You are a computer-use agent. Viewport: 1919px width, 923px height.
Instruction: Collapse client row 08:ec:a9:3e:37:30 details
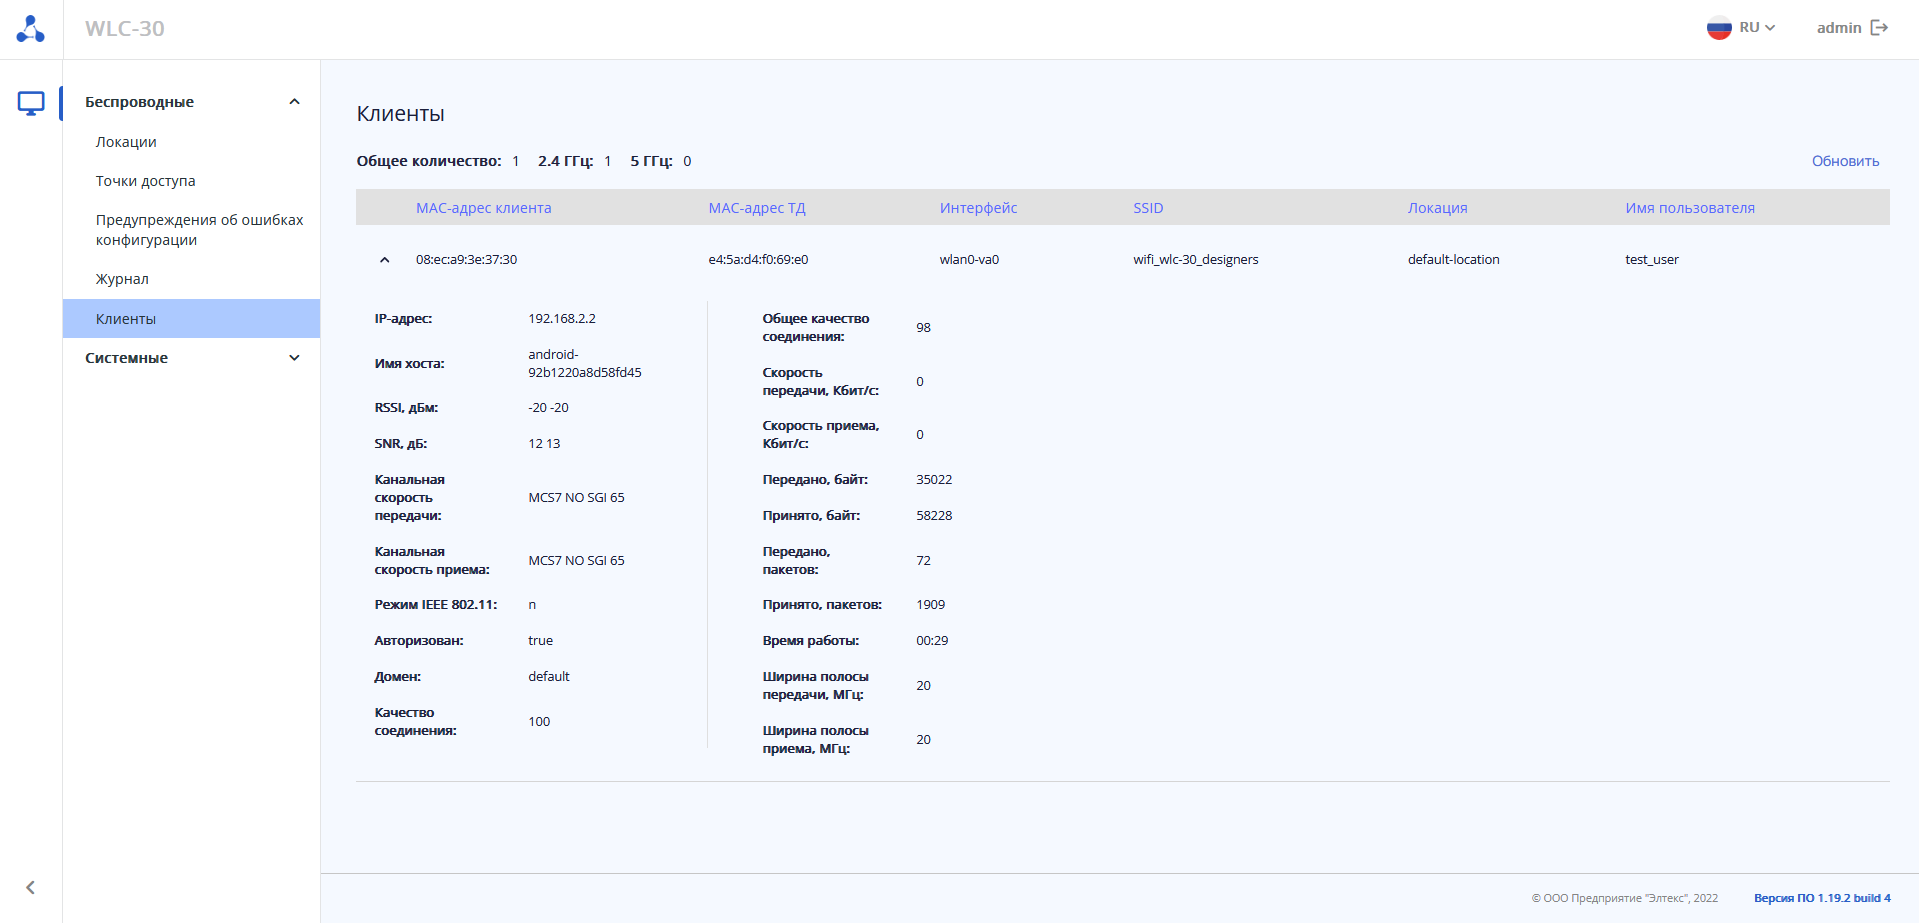click(x=385, y=260)
